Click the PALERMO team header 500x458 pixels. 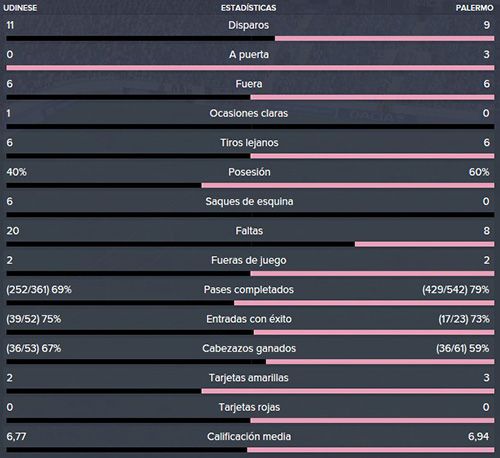(x=475, y=8)
